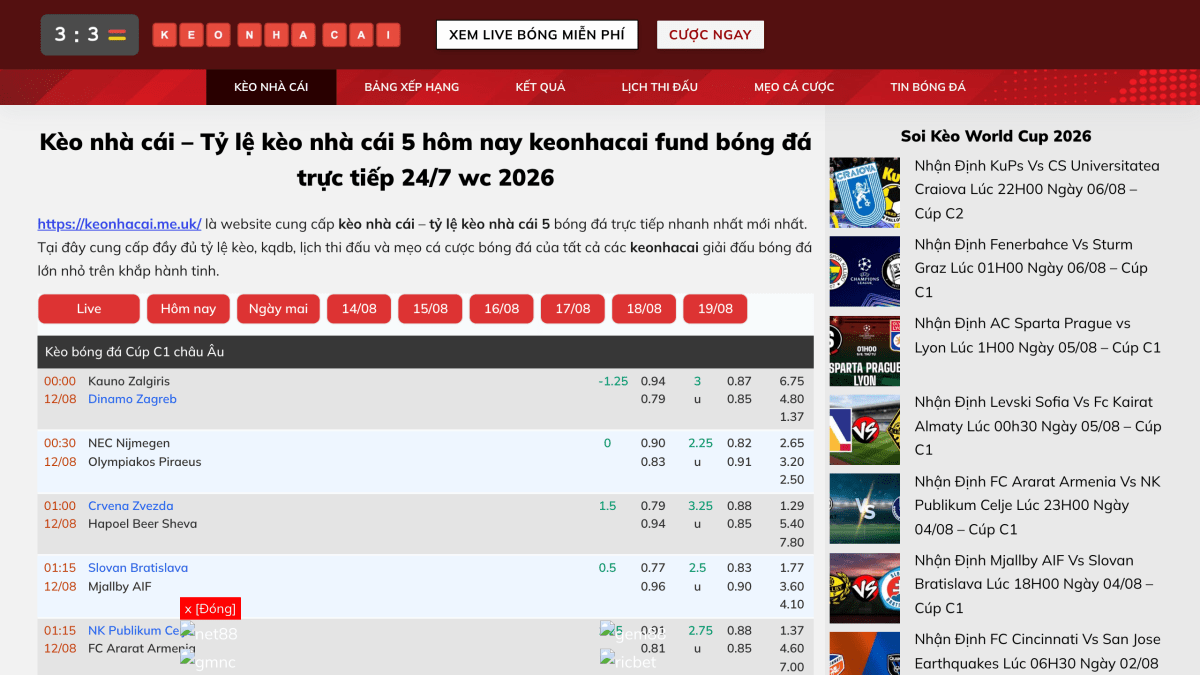
Task: Open Fenerbahce vs Sturm Graz thumbnail
Action: [865, 271]
